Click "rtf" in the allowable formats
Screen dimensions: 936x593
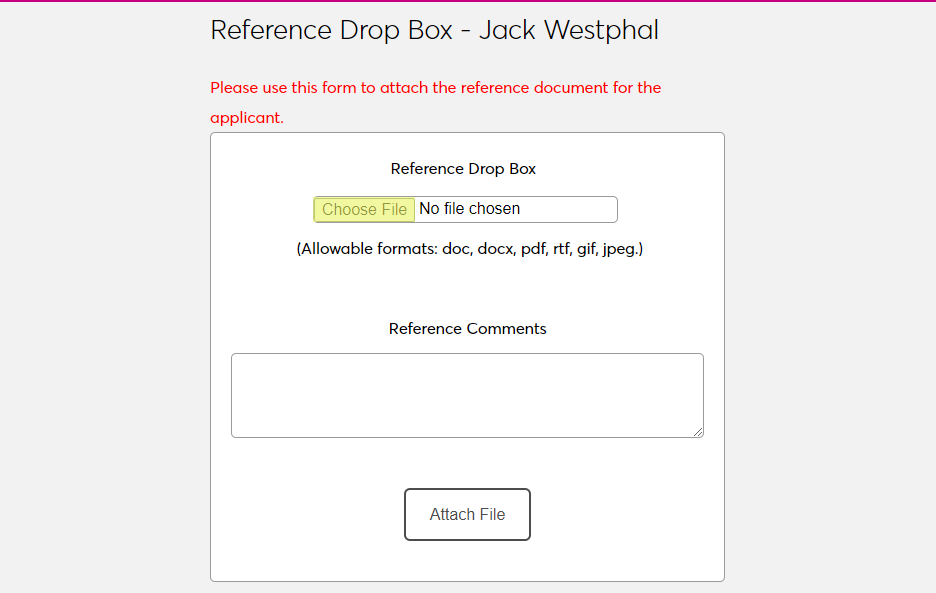(x=560, y=249)
